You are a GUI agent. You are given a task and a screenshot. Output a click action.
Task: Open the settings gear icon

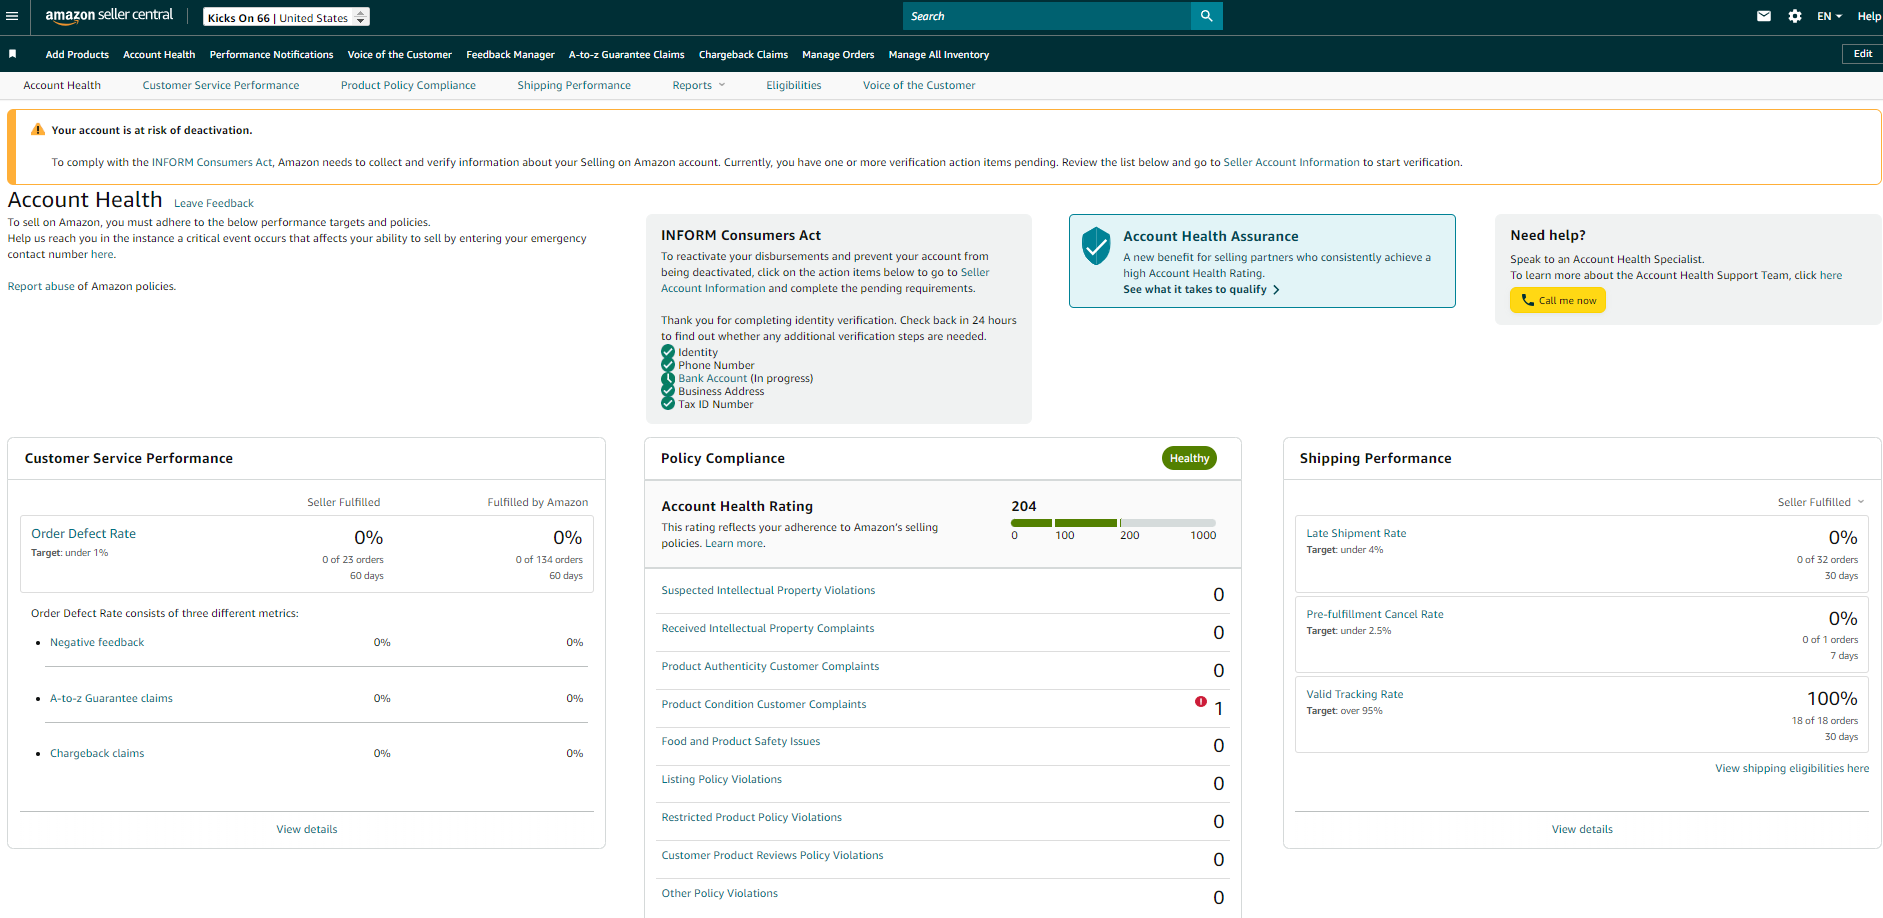click(1795, 16)
